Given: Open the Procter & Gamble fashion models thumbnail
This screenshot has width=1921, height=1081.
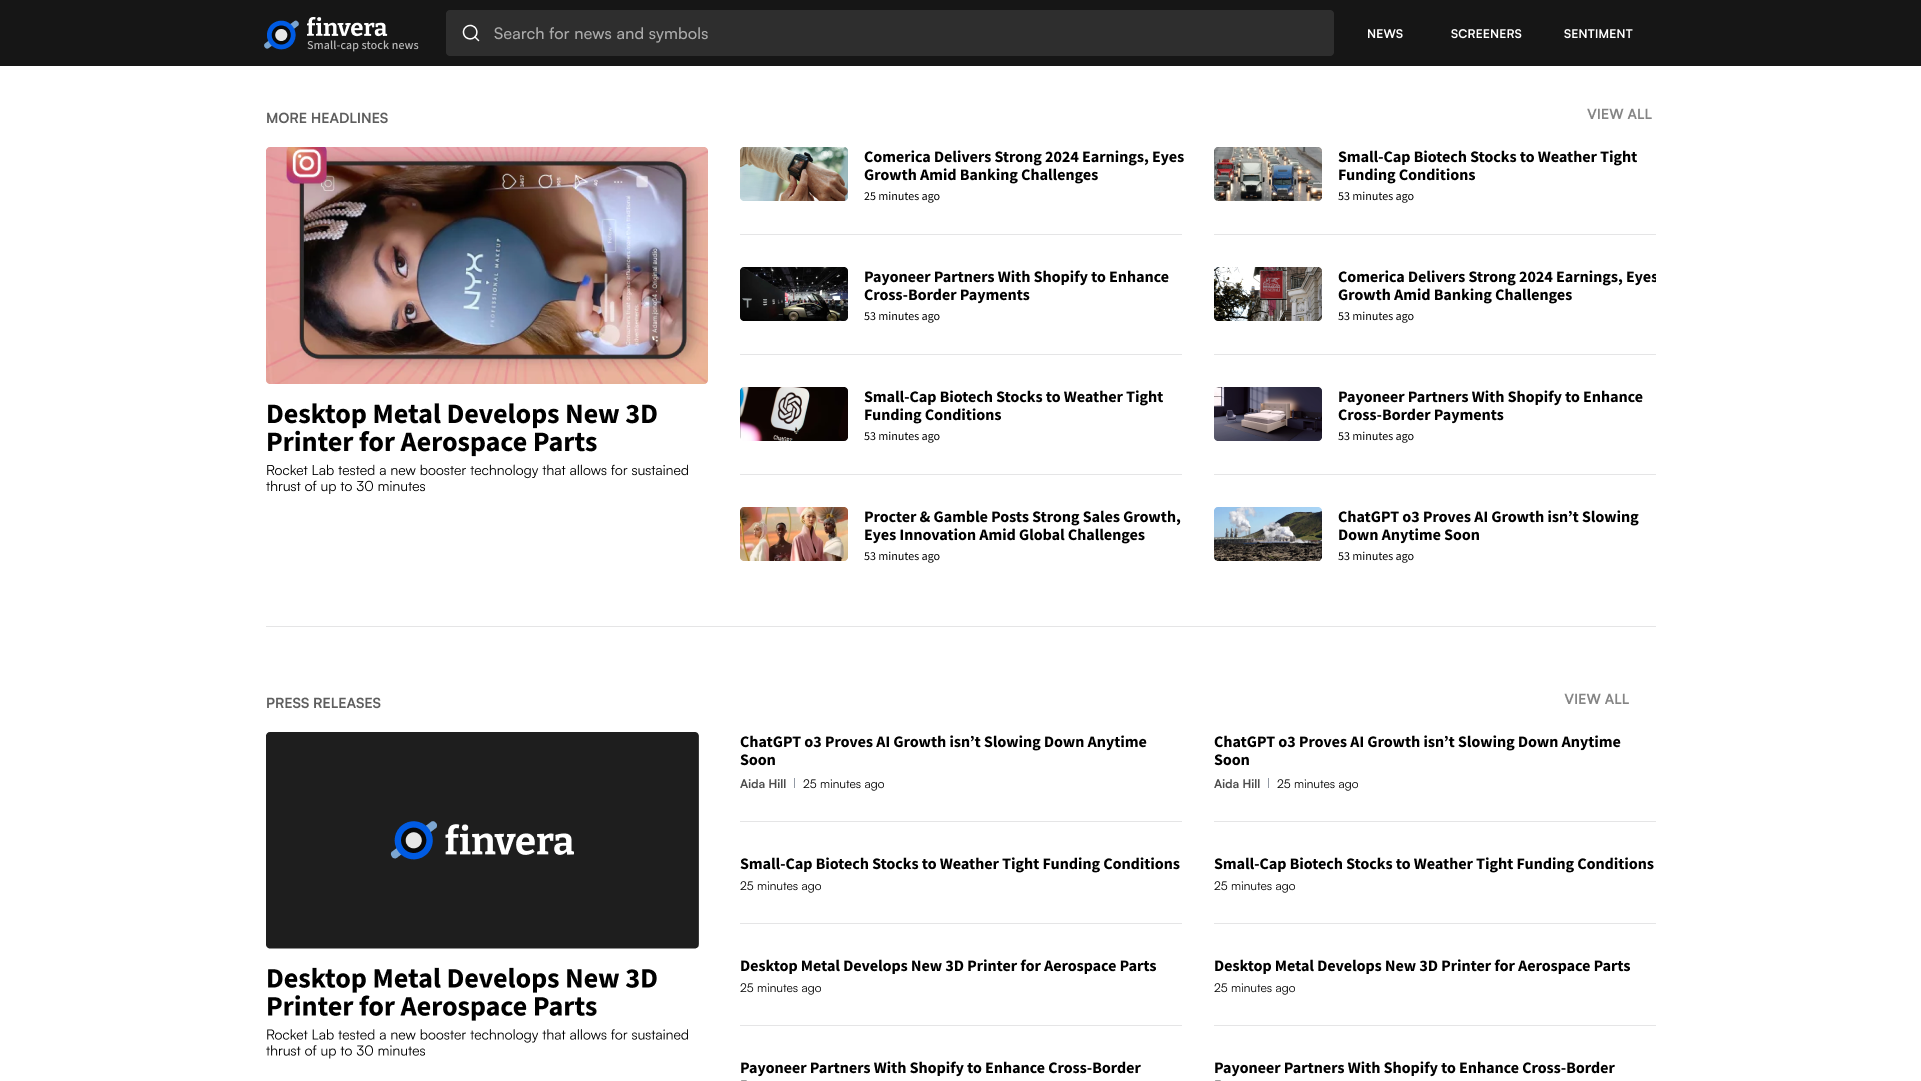Looking at the screenshot, I should point(793,534).
